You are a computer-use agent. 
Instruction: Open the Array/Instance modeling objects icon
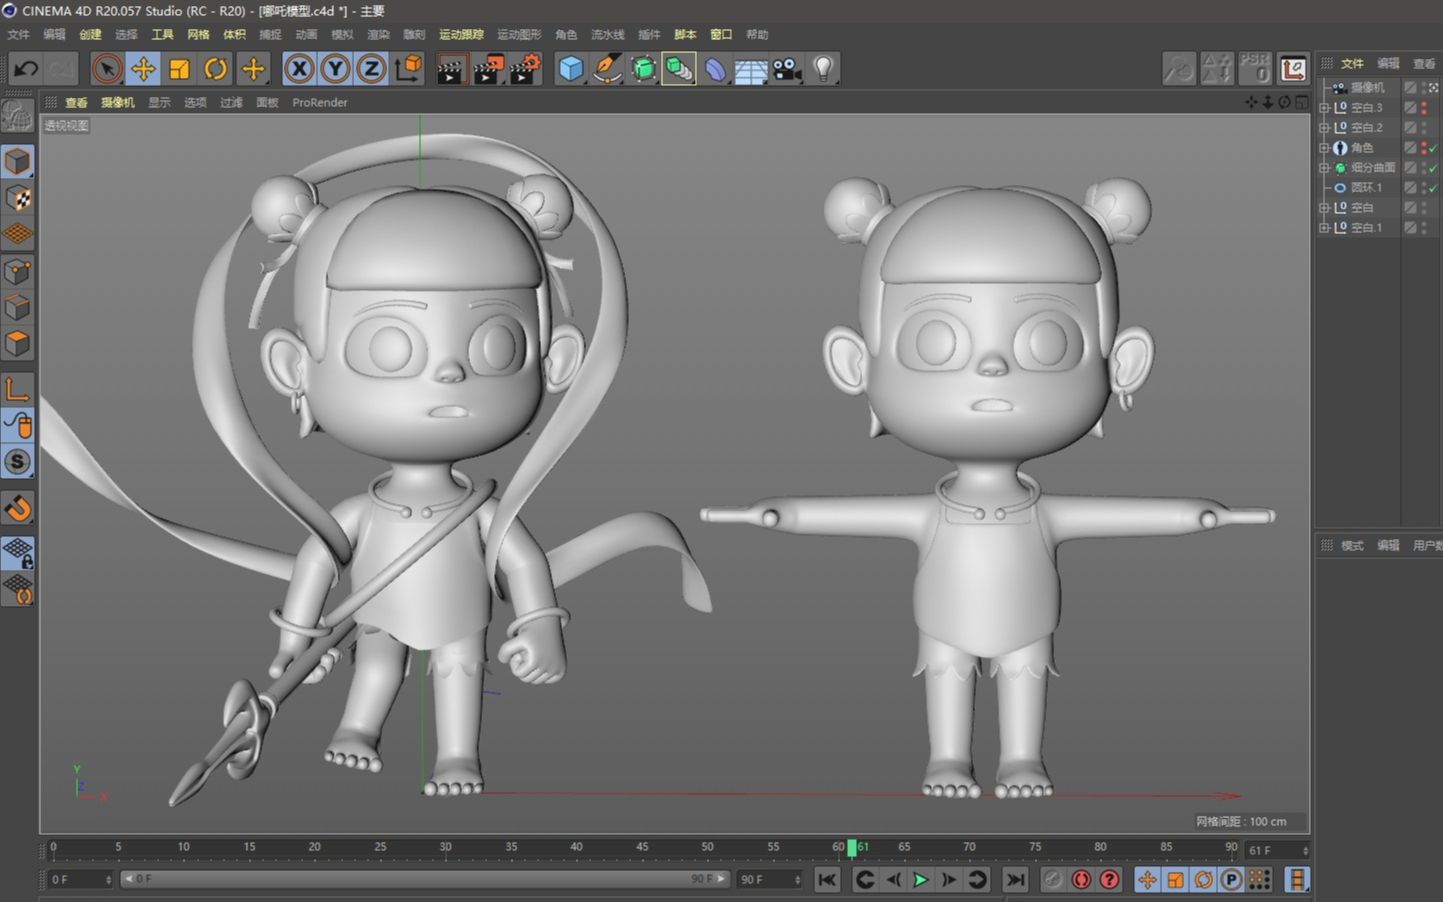pyautogui.click(x=679, y=69)
